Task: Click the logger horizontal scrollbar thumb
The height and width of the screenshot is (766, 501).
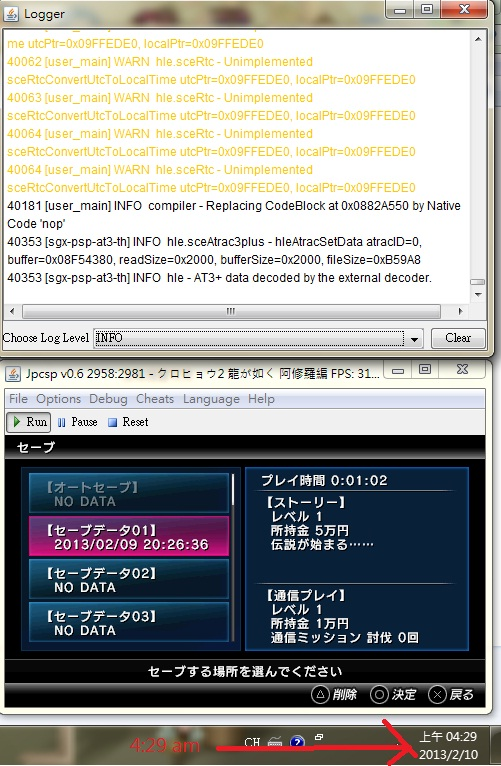Action: point(231,311)
